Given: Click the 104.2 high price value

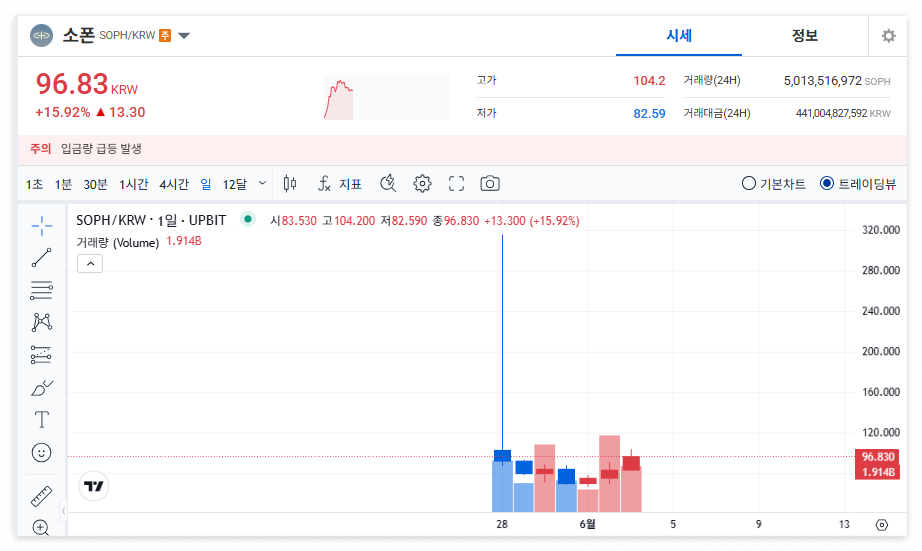Looking at the screenshot, I should click(x=649, y=81).
